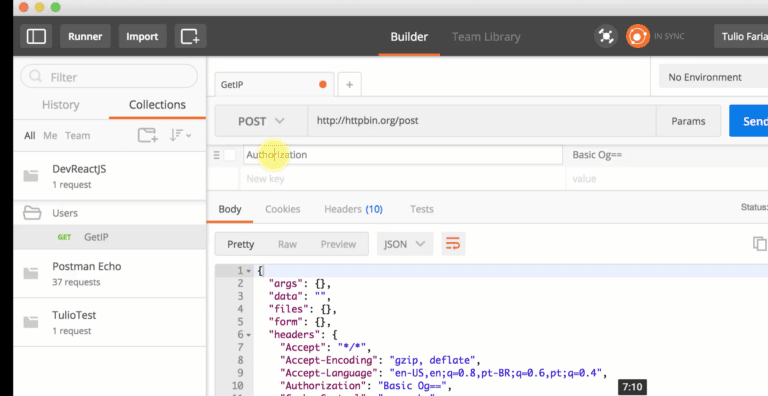768x396 pixels.
Task: Switch to the History tab
Action: (x=61, y=104)
